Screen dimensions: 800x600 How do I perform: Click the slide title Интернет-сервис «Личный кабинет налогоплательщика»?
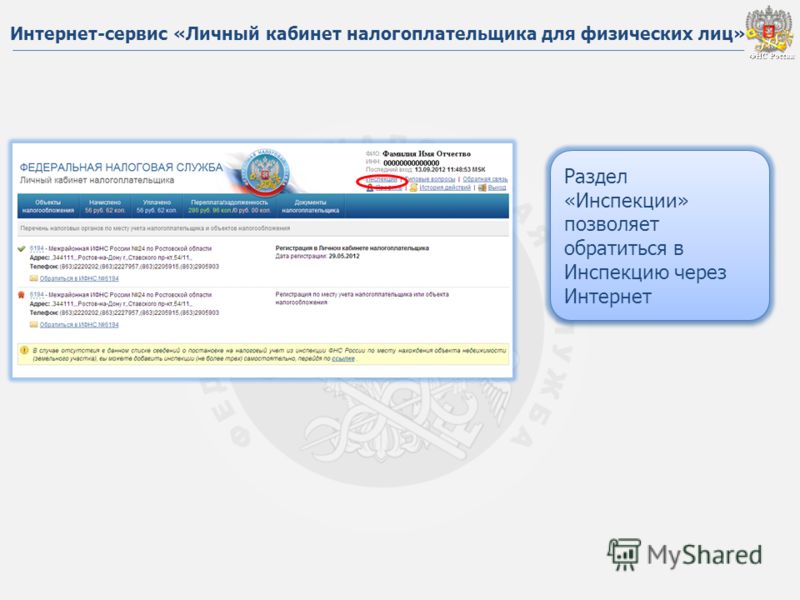coord(378,34)
